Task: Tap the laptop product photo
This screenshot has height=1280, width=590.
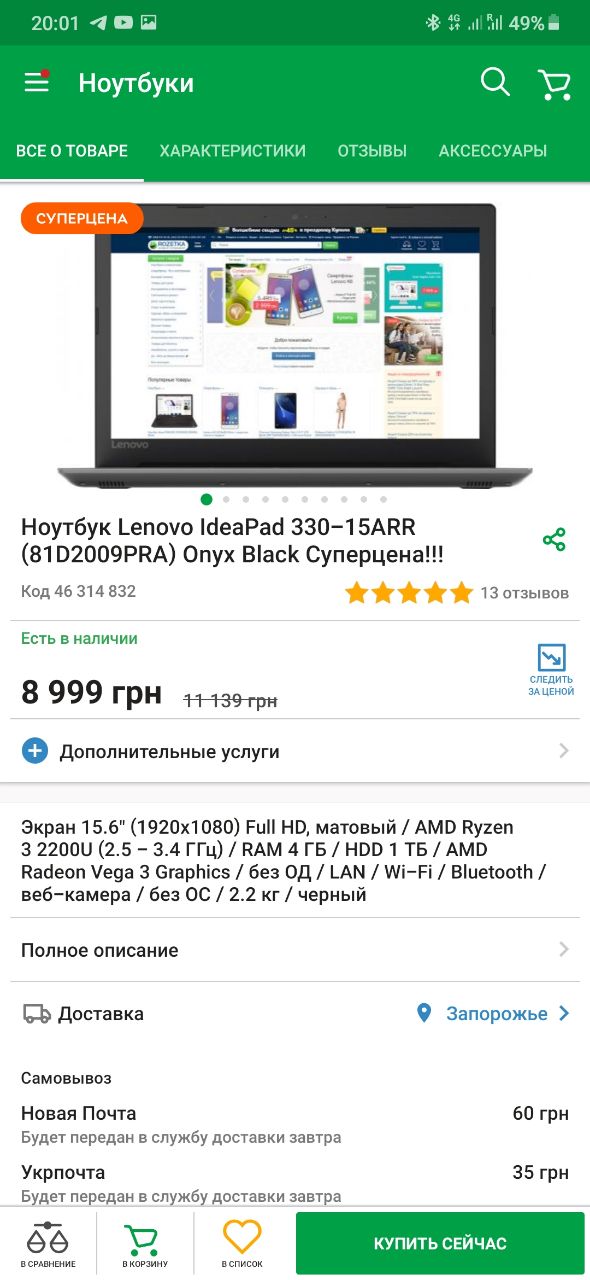Action: [295, 345]
